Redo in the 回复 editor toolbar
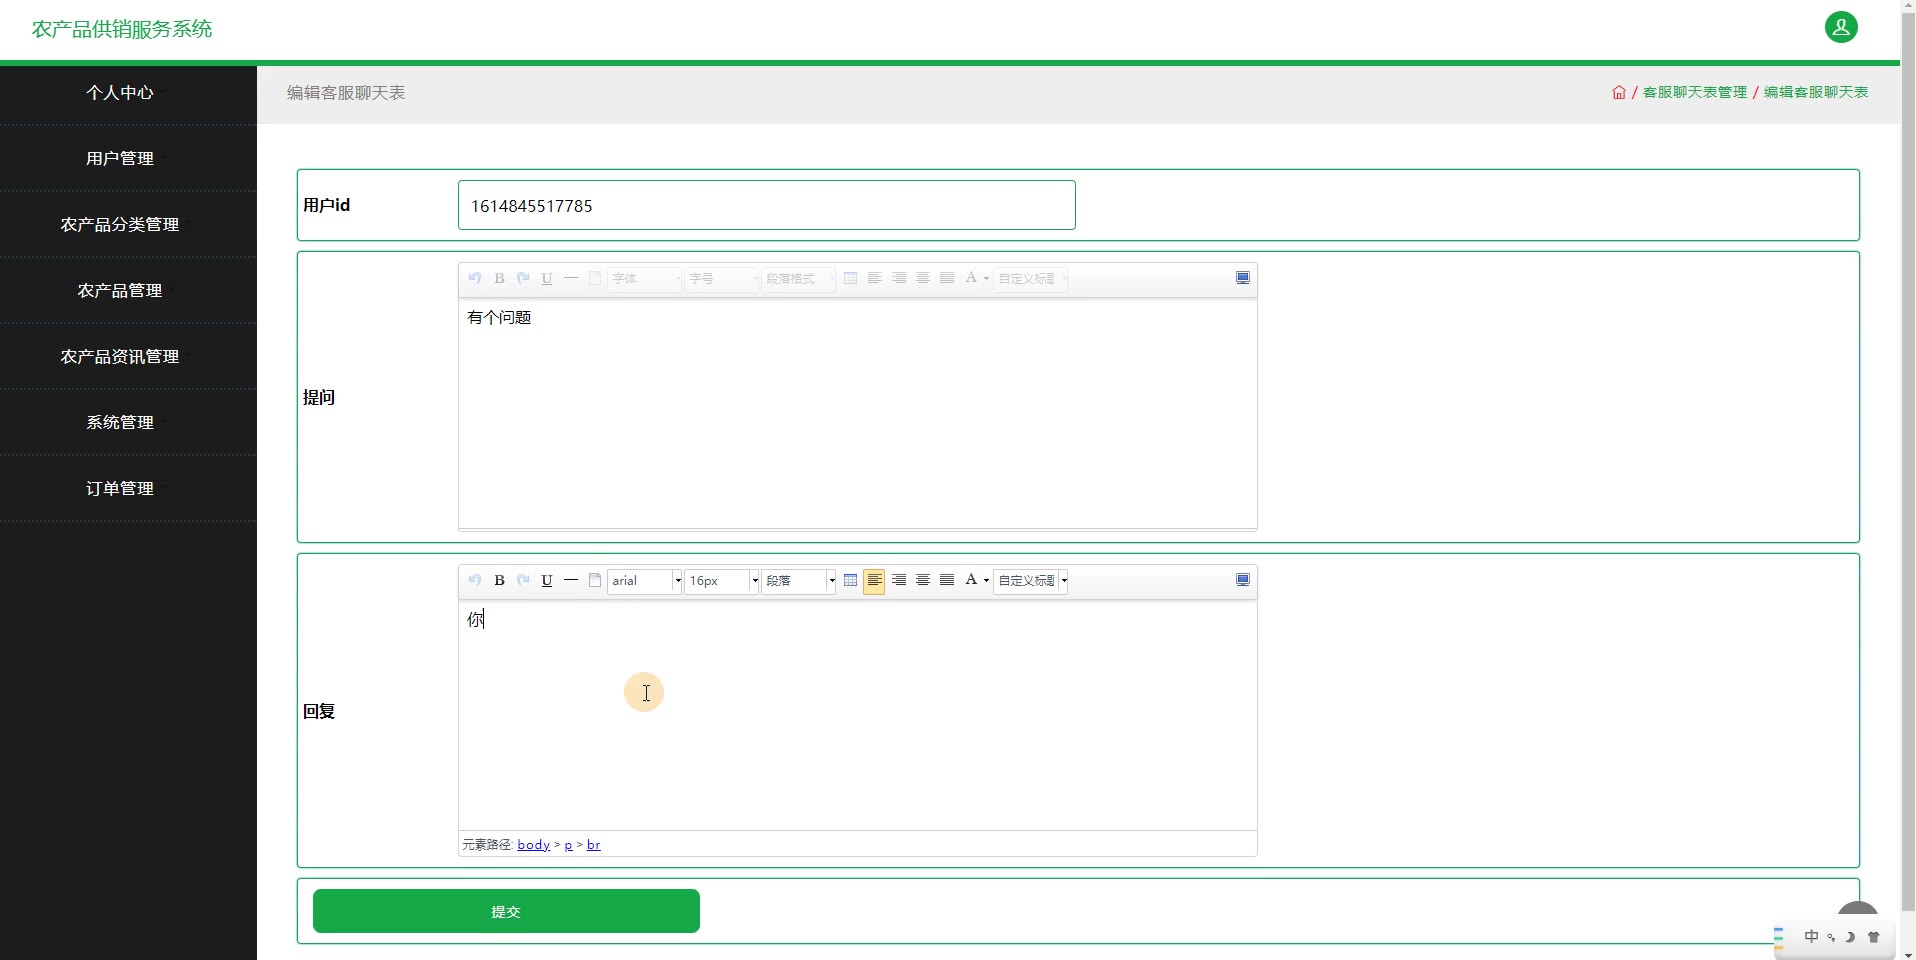The width and height of the screenshot is (1916, 960). pos(523,580)
